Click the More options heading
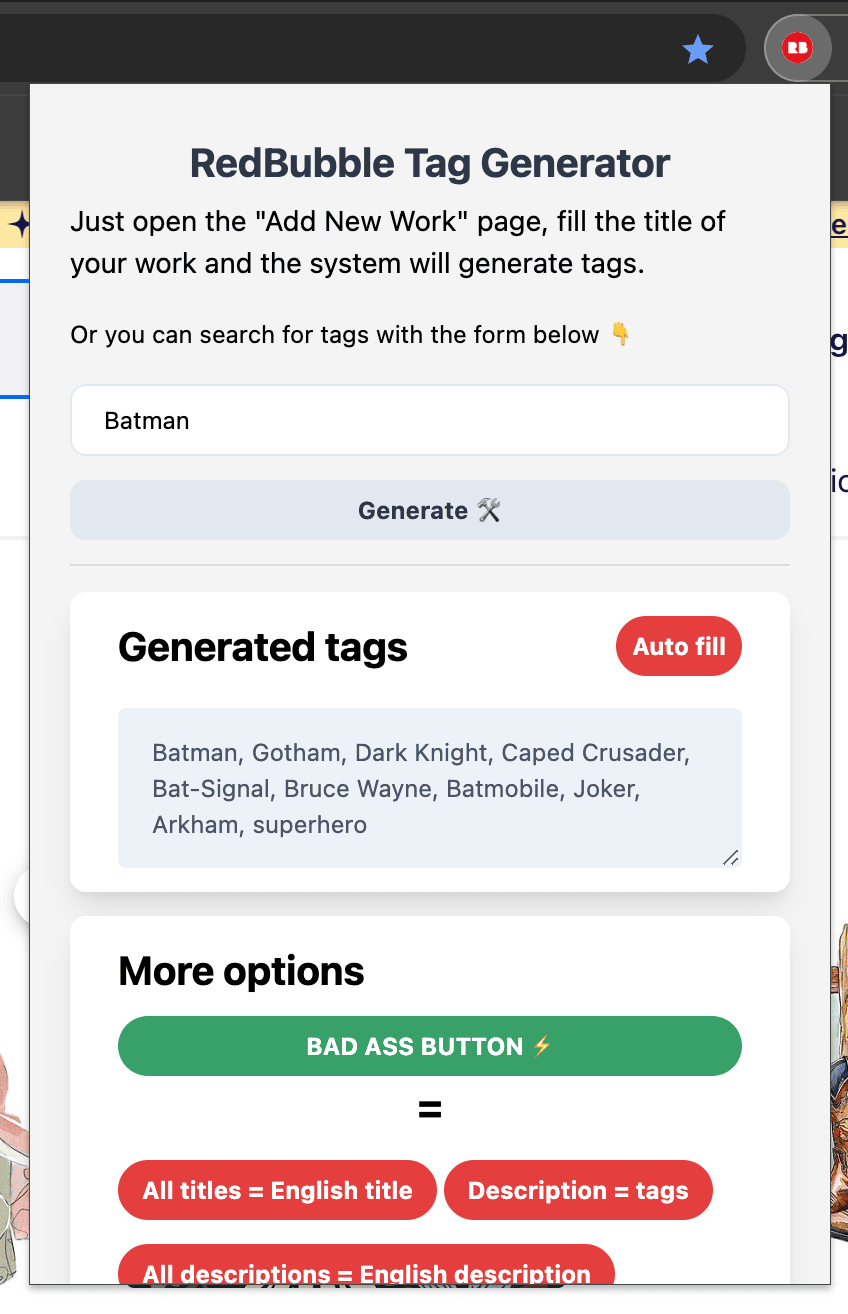 click(241, 971)
